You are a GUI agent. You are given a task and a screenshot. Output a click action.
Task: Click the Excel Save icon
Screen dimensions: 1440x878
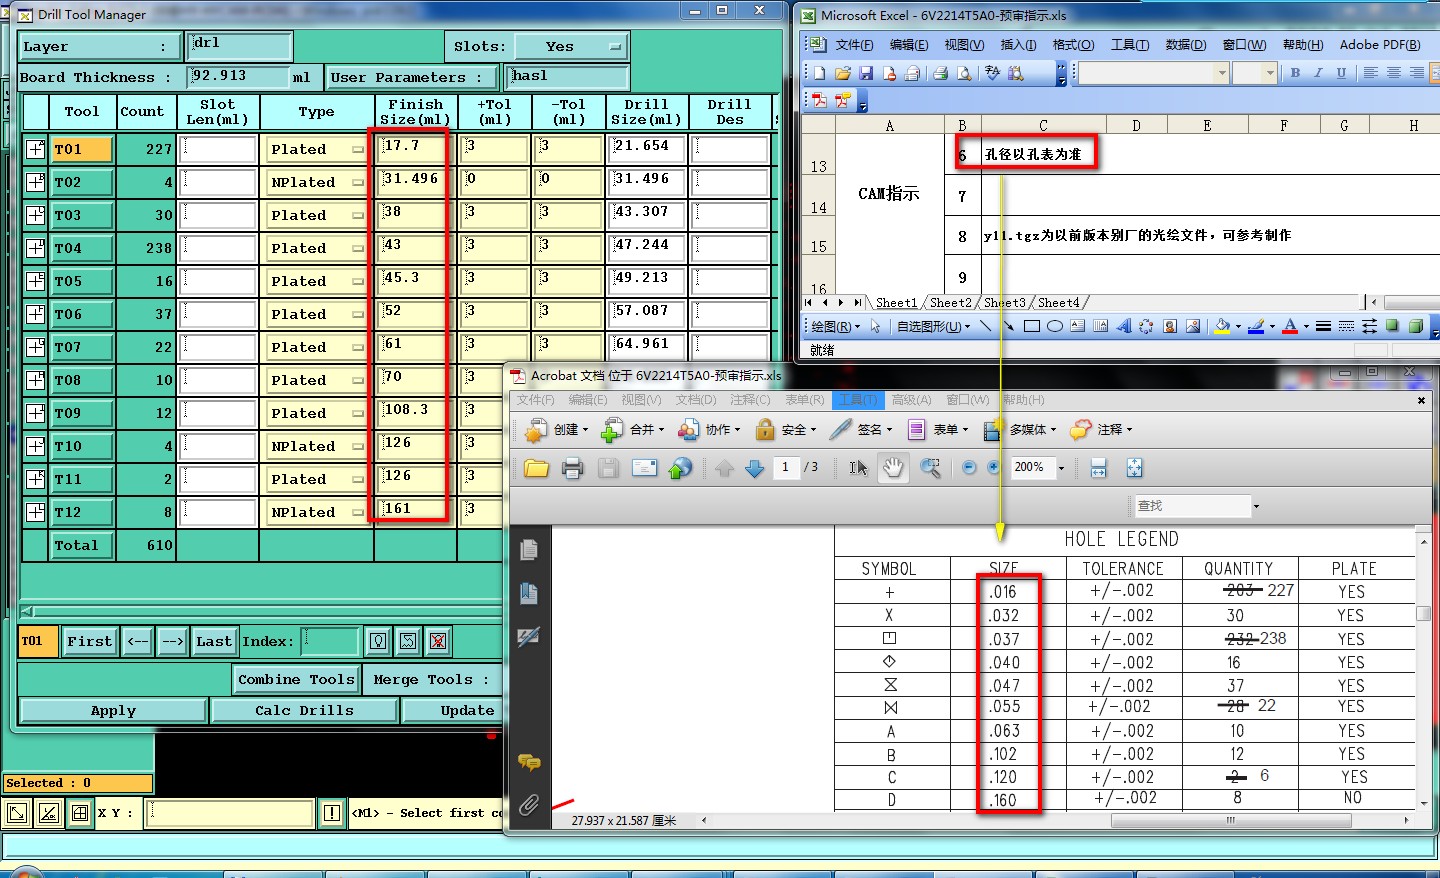[x=866, y=73]
